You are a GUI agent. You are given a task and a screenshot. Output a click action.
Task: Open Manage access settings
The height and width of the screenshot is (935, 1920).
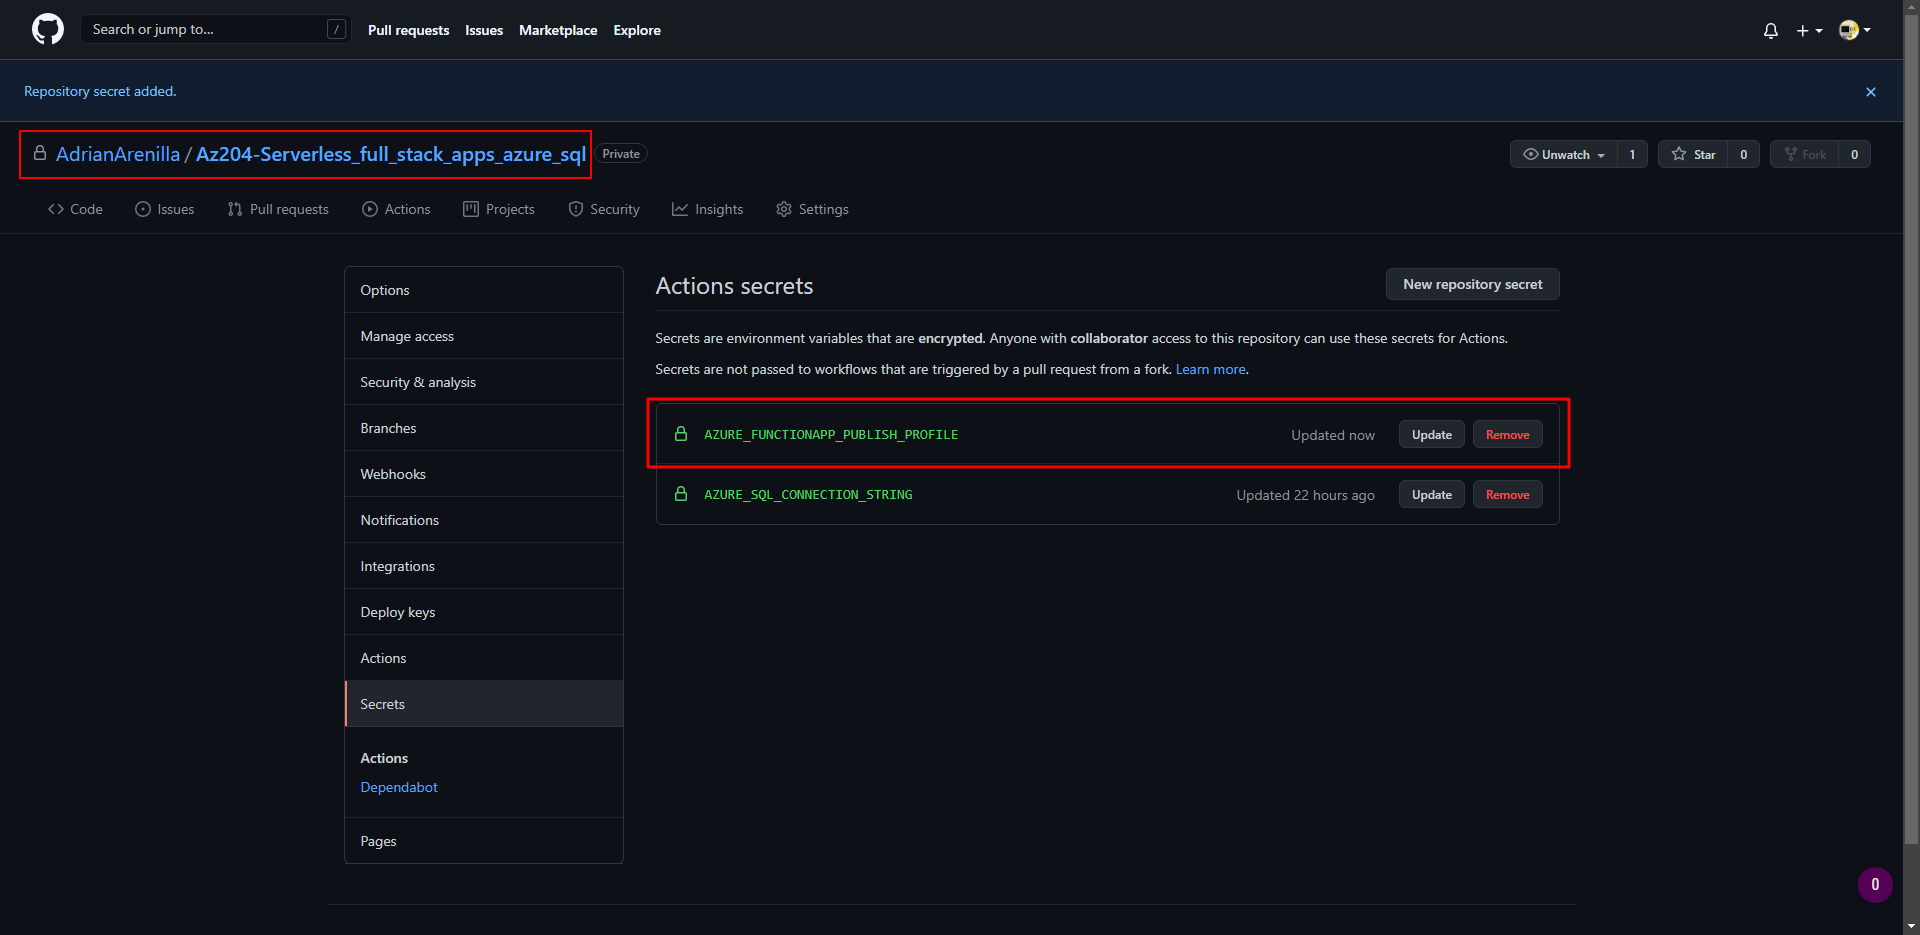tap(484, 336)
